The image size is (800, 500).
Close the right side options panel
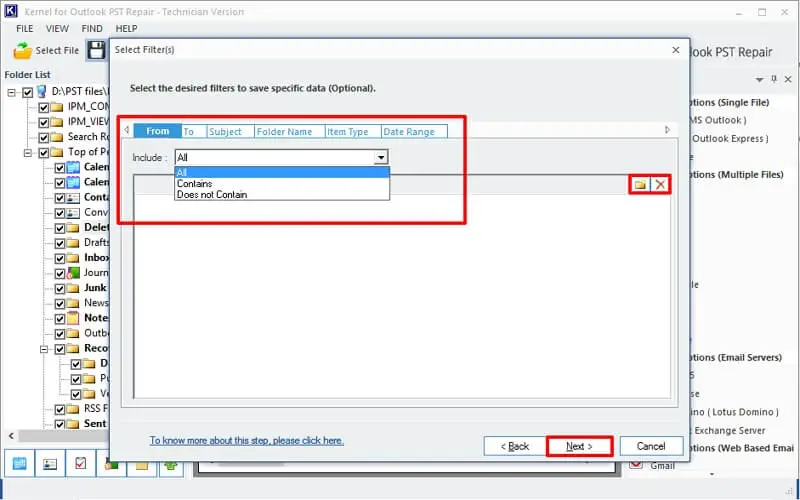tap(788, 79)
